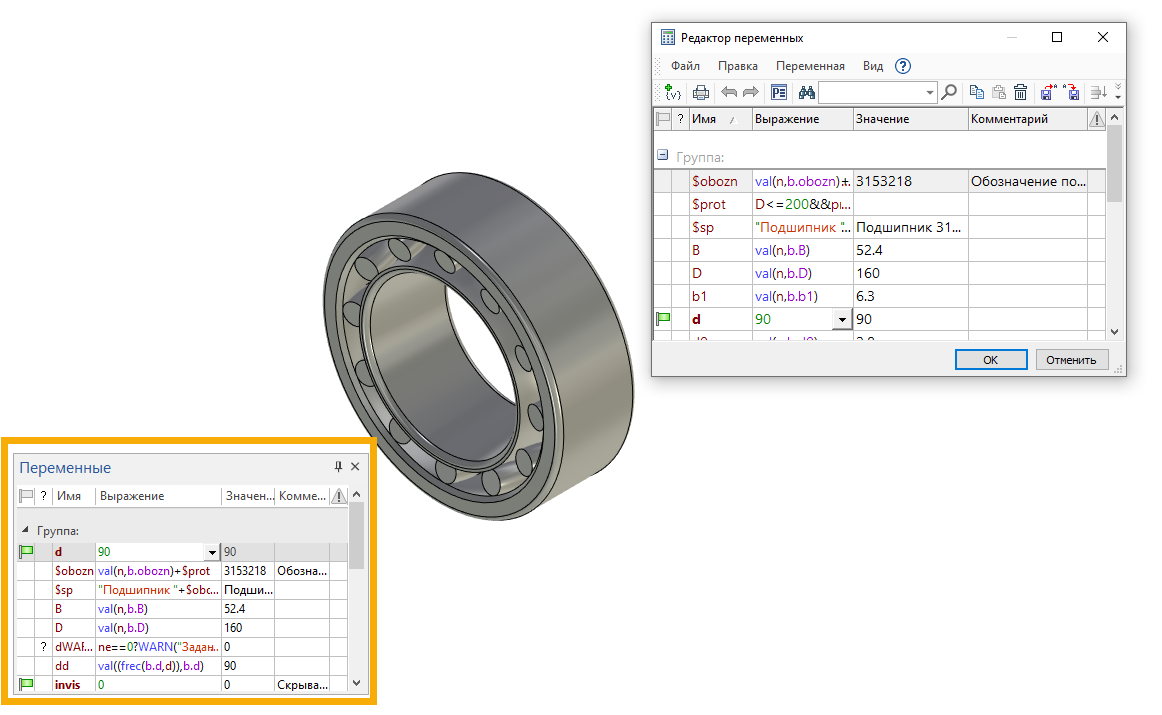Click the copy icon in editor toolbar
The height and width of the screenshot is (715, 1162).
(977, 92)
